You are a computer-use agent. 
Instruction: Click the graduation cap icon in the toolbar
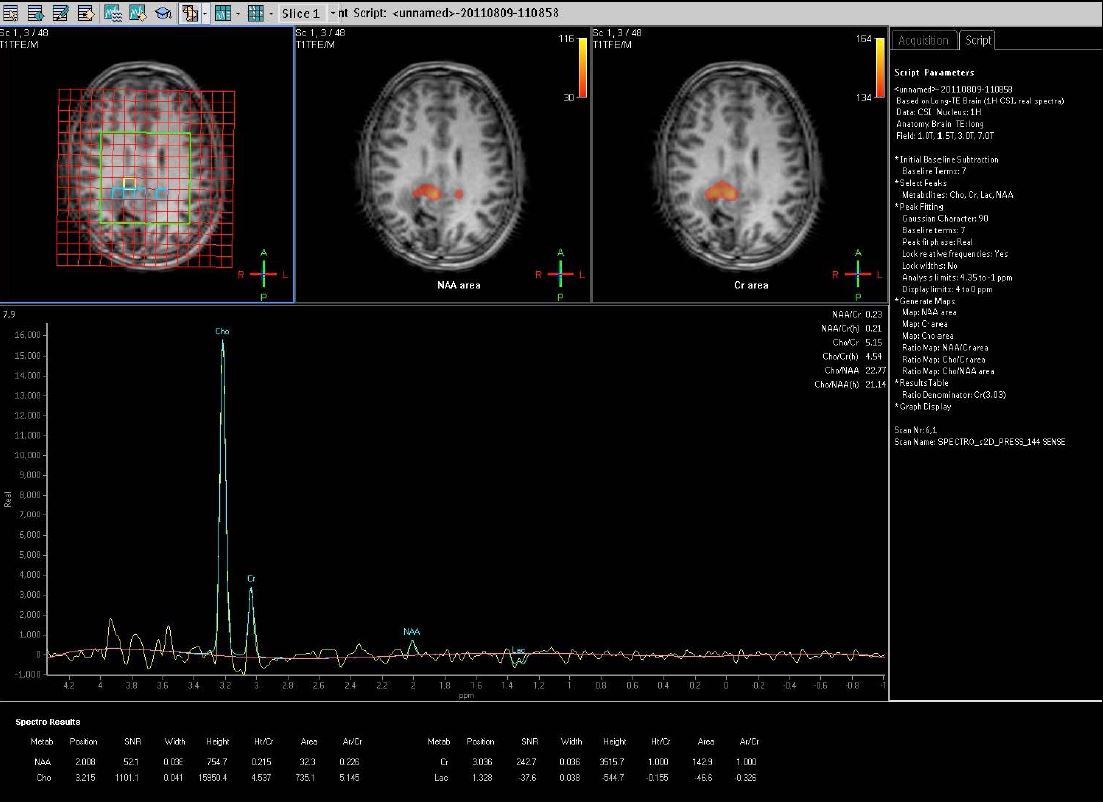click(x=161, y=13)
